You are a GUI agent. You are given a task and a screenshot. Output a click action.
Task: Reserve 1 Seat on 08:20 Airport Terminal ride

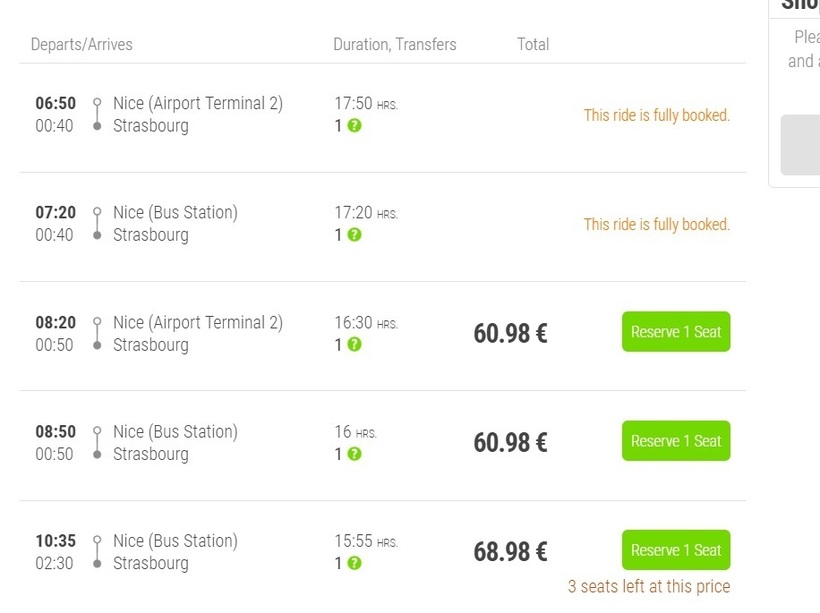coord(676,332)
